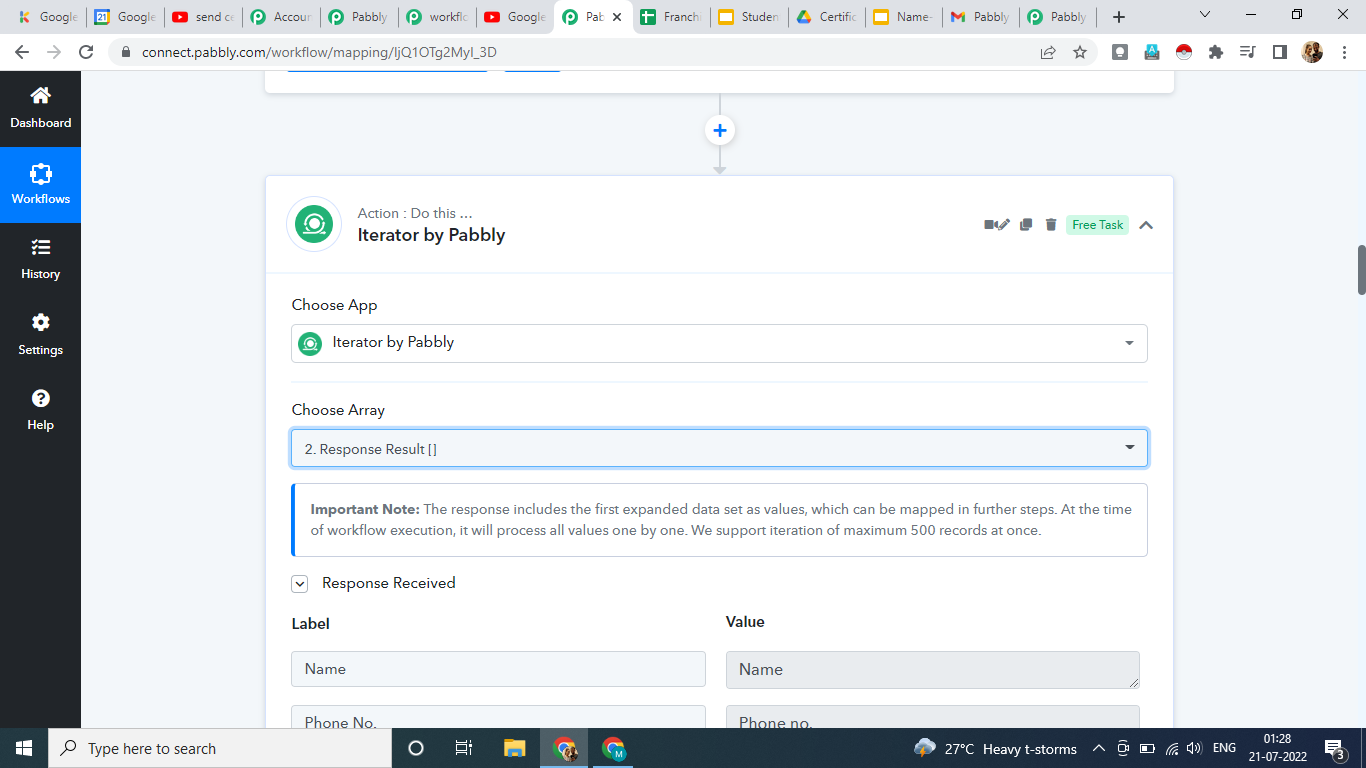Screen dimensions: 1366x768
Task: Show hidden system tray icons
Action: pos(1099,748)
